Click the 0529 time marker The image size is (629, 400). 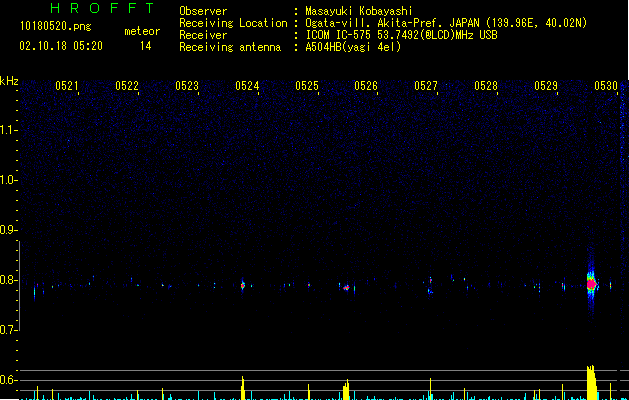[x=546, y=86]
